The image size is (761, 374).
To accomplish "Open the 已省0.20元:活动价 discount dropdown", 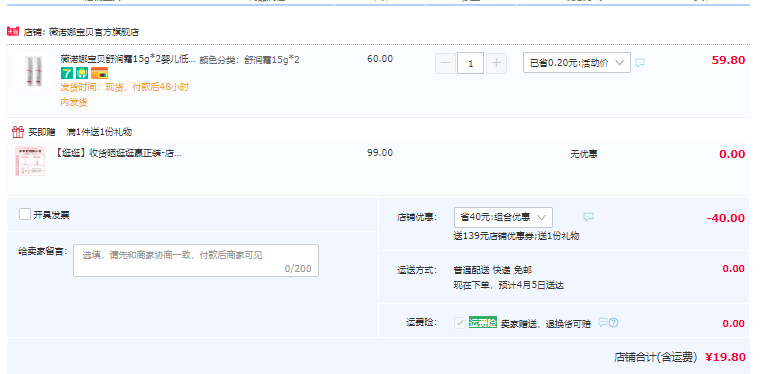I will [x=577, y=63].
